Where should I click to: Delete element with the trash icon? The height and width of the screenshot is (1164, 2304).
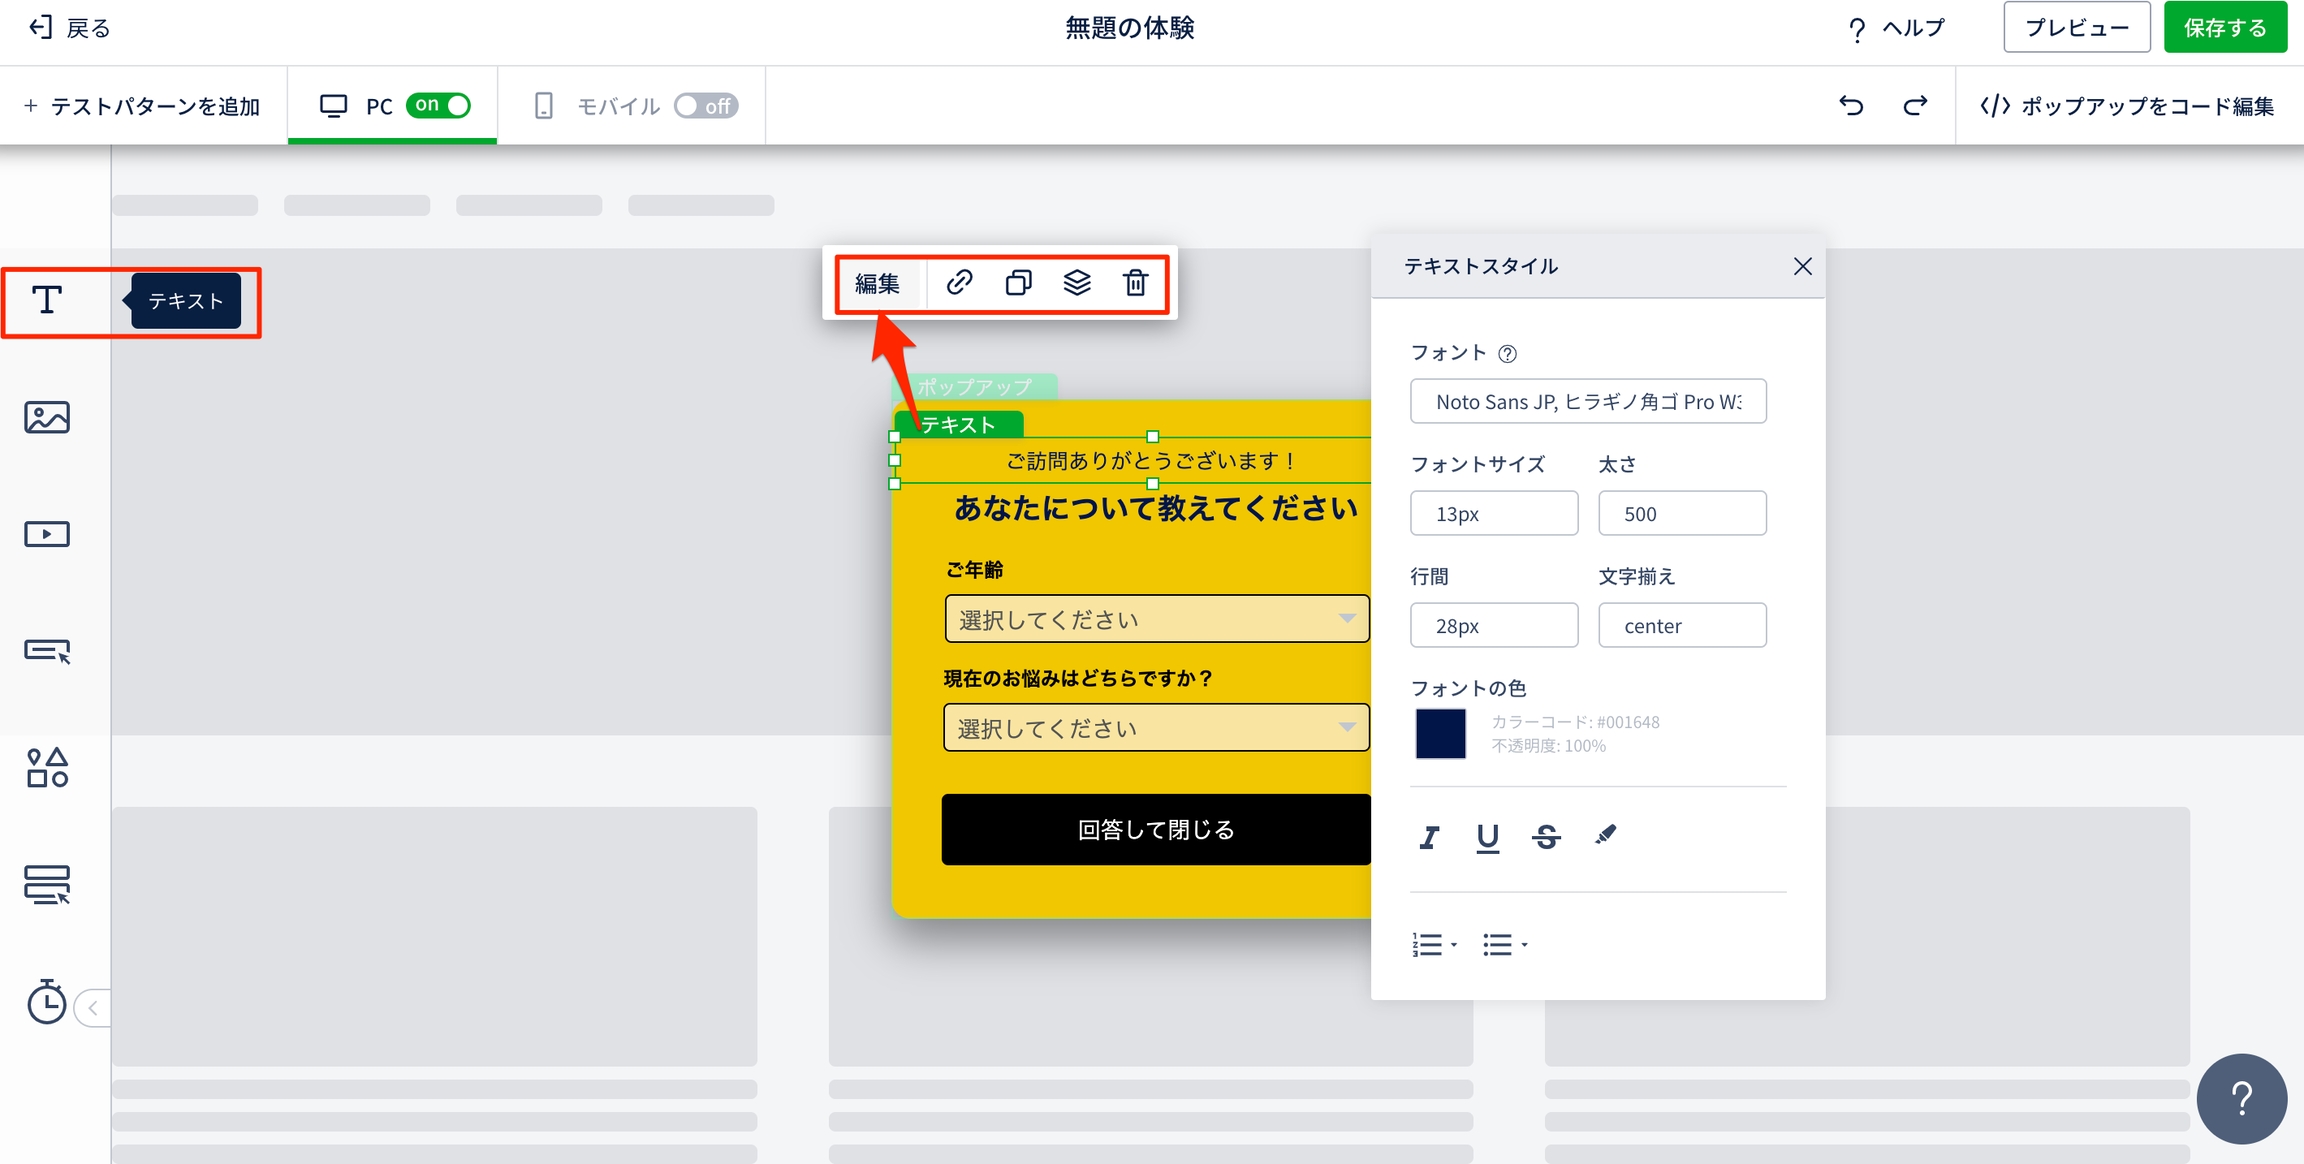1135,283
